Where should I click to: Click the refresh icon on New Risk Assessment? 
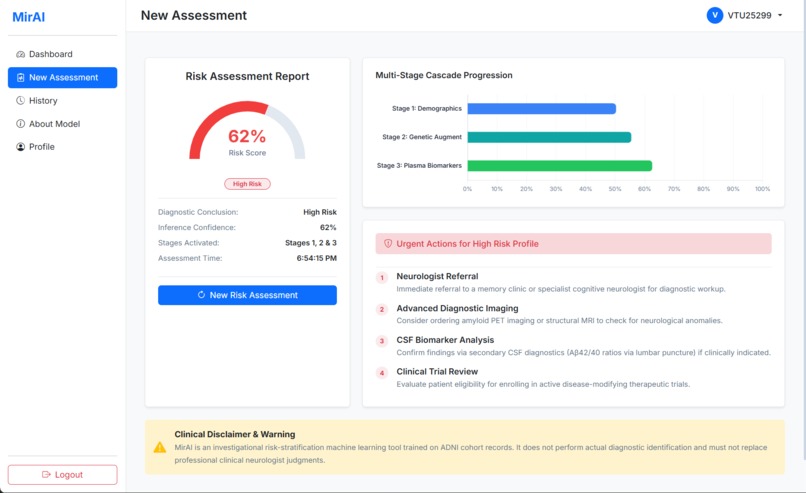(202, 295)
